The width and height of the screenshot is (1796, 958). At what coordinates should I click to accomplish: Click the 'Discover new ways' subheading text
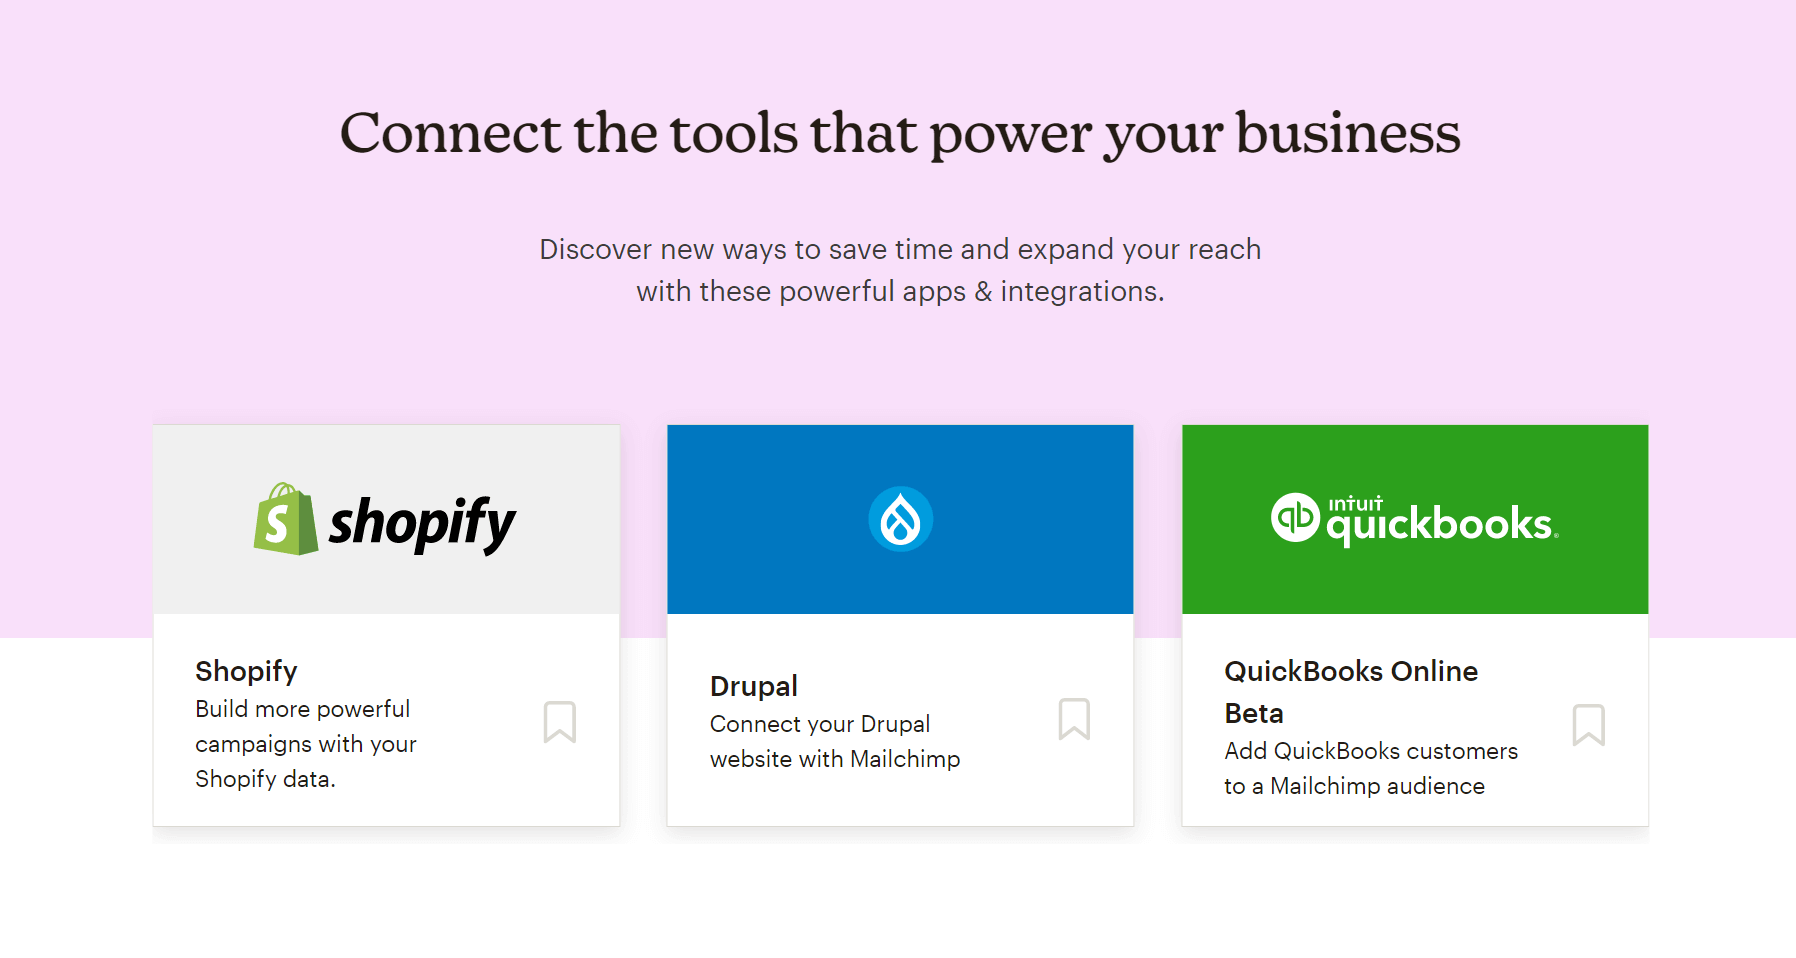click(x=900, y=270)
